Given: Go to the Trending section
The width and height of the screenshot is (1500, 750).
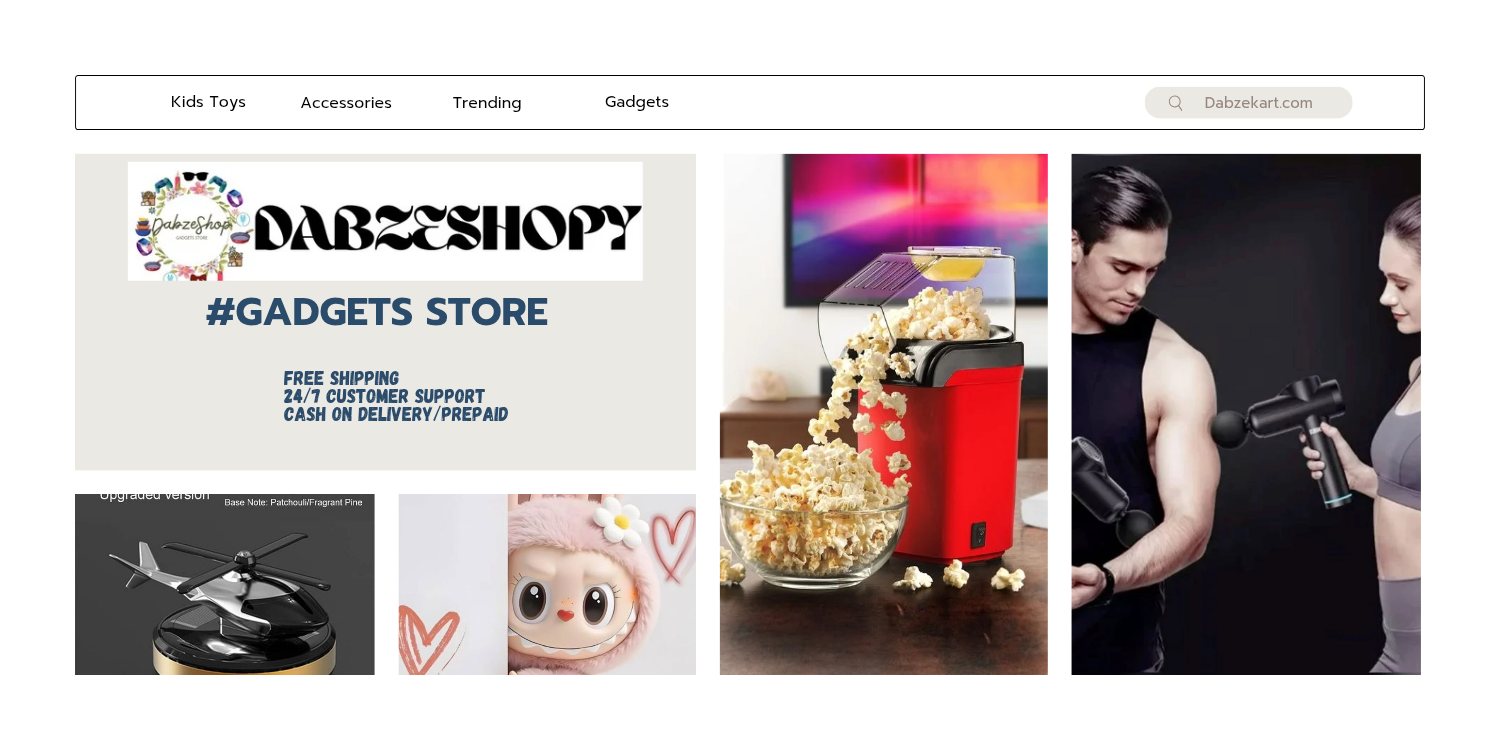Looking at the screenshot, I should click(x=487, y=103).
